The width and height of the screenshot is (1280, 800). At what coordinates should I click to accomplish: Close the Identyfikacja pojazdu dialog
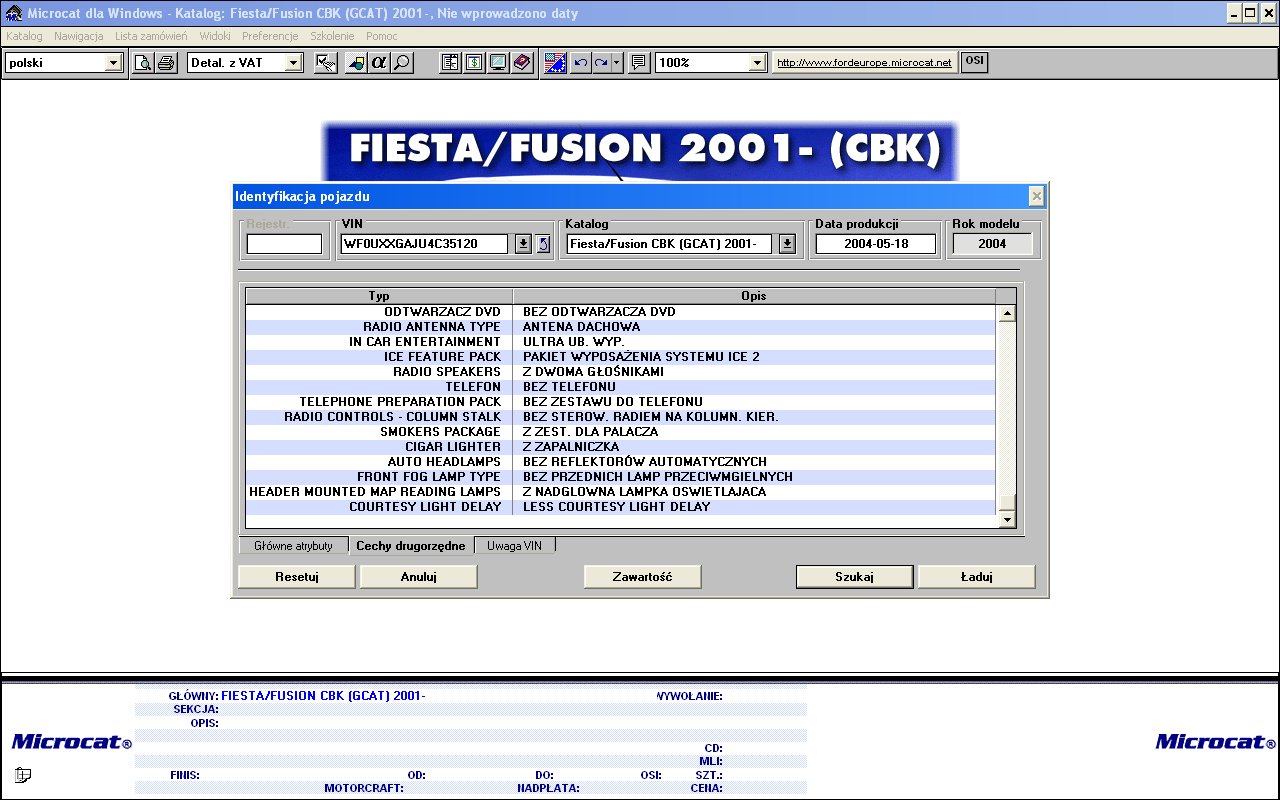point(1037,196)
